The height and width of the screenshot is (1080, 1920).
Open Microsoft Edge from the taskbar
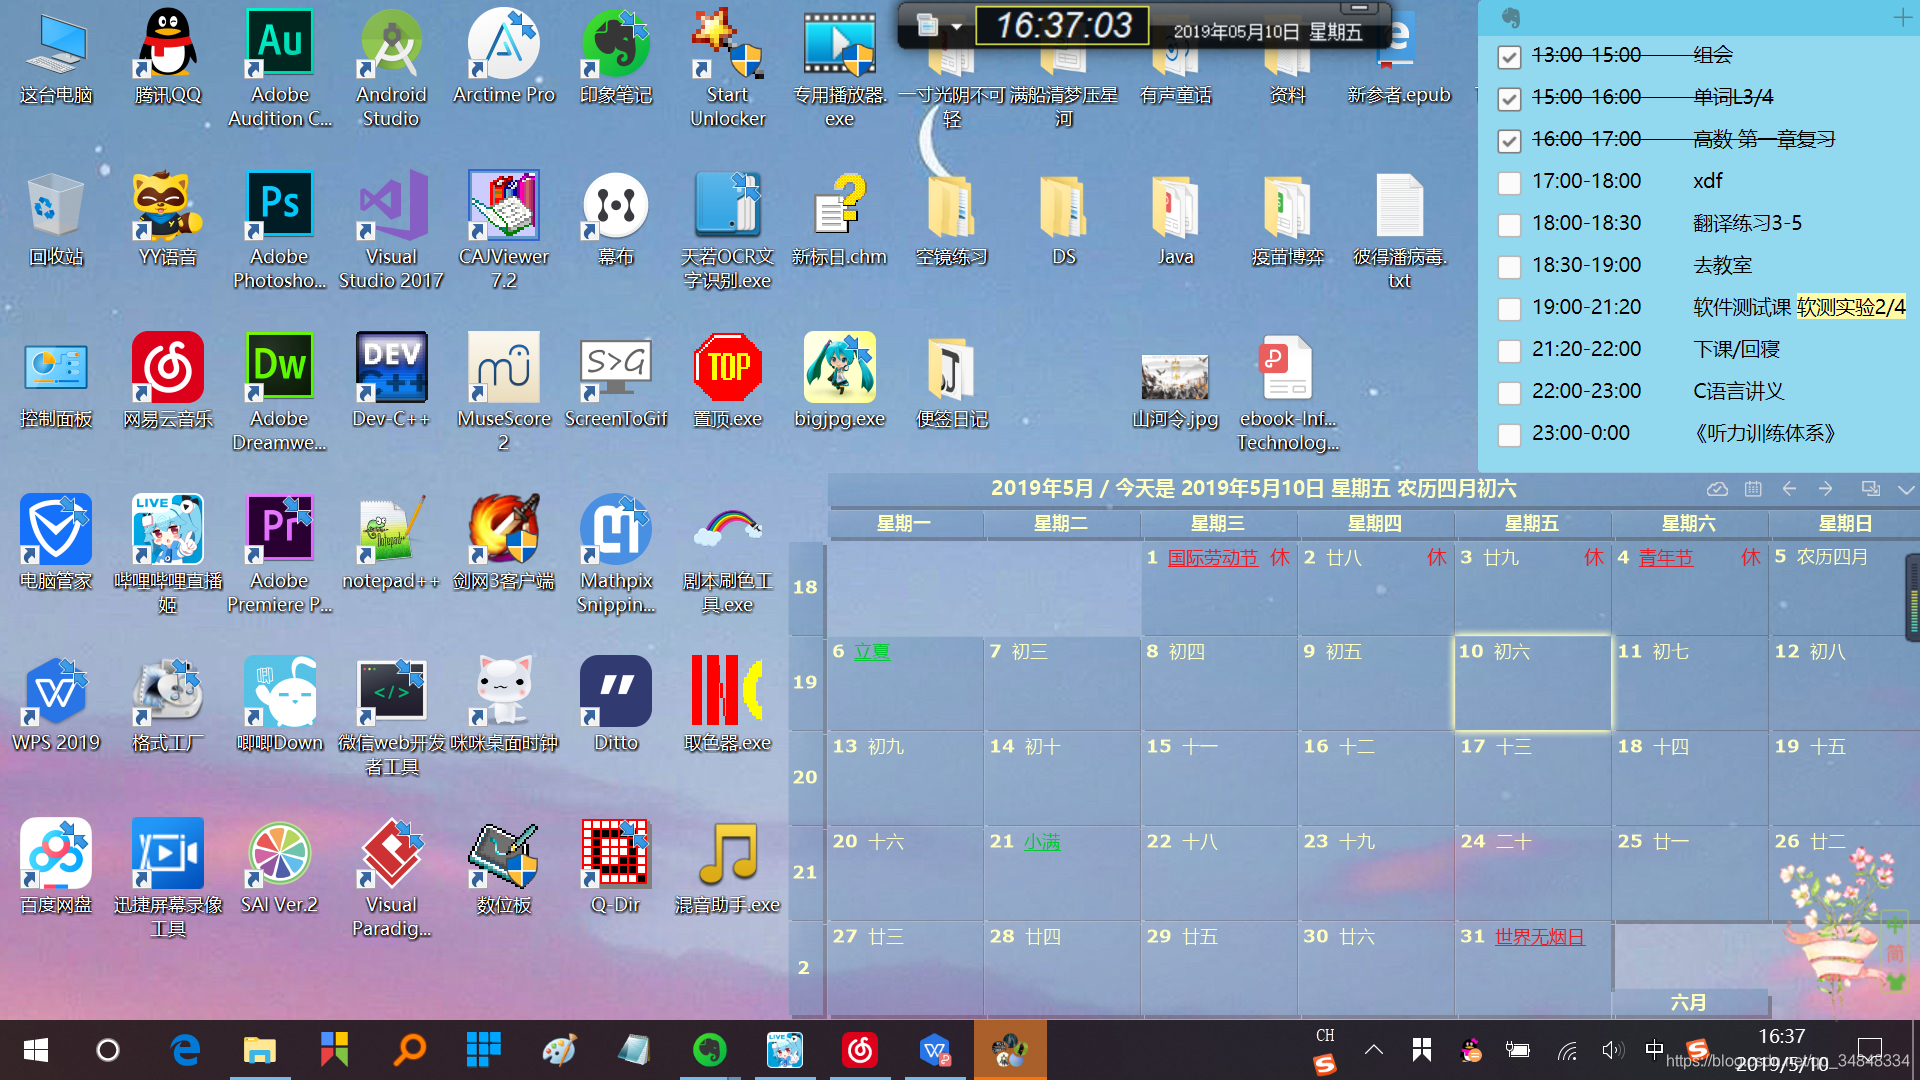click(185, 1050)
